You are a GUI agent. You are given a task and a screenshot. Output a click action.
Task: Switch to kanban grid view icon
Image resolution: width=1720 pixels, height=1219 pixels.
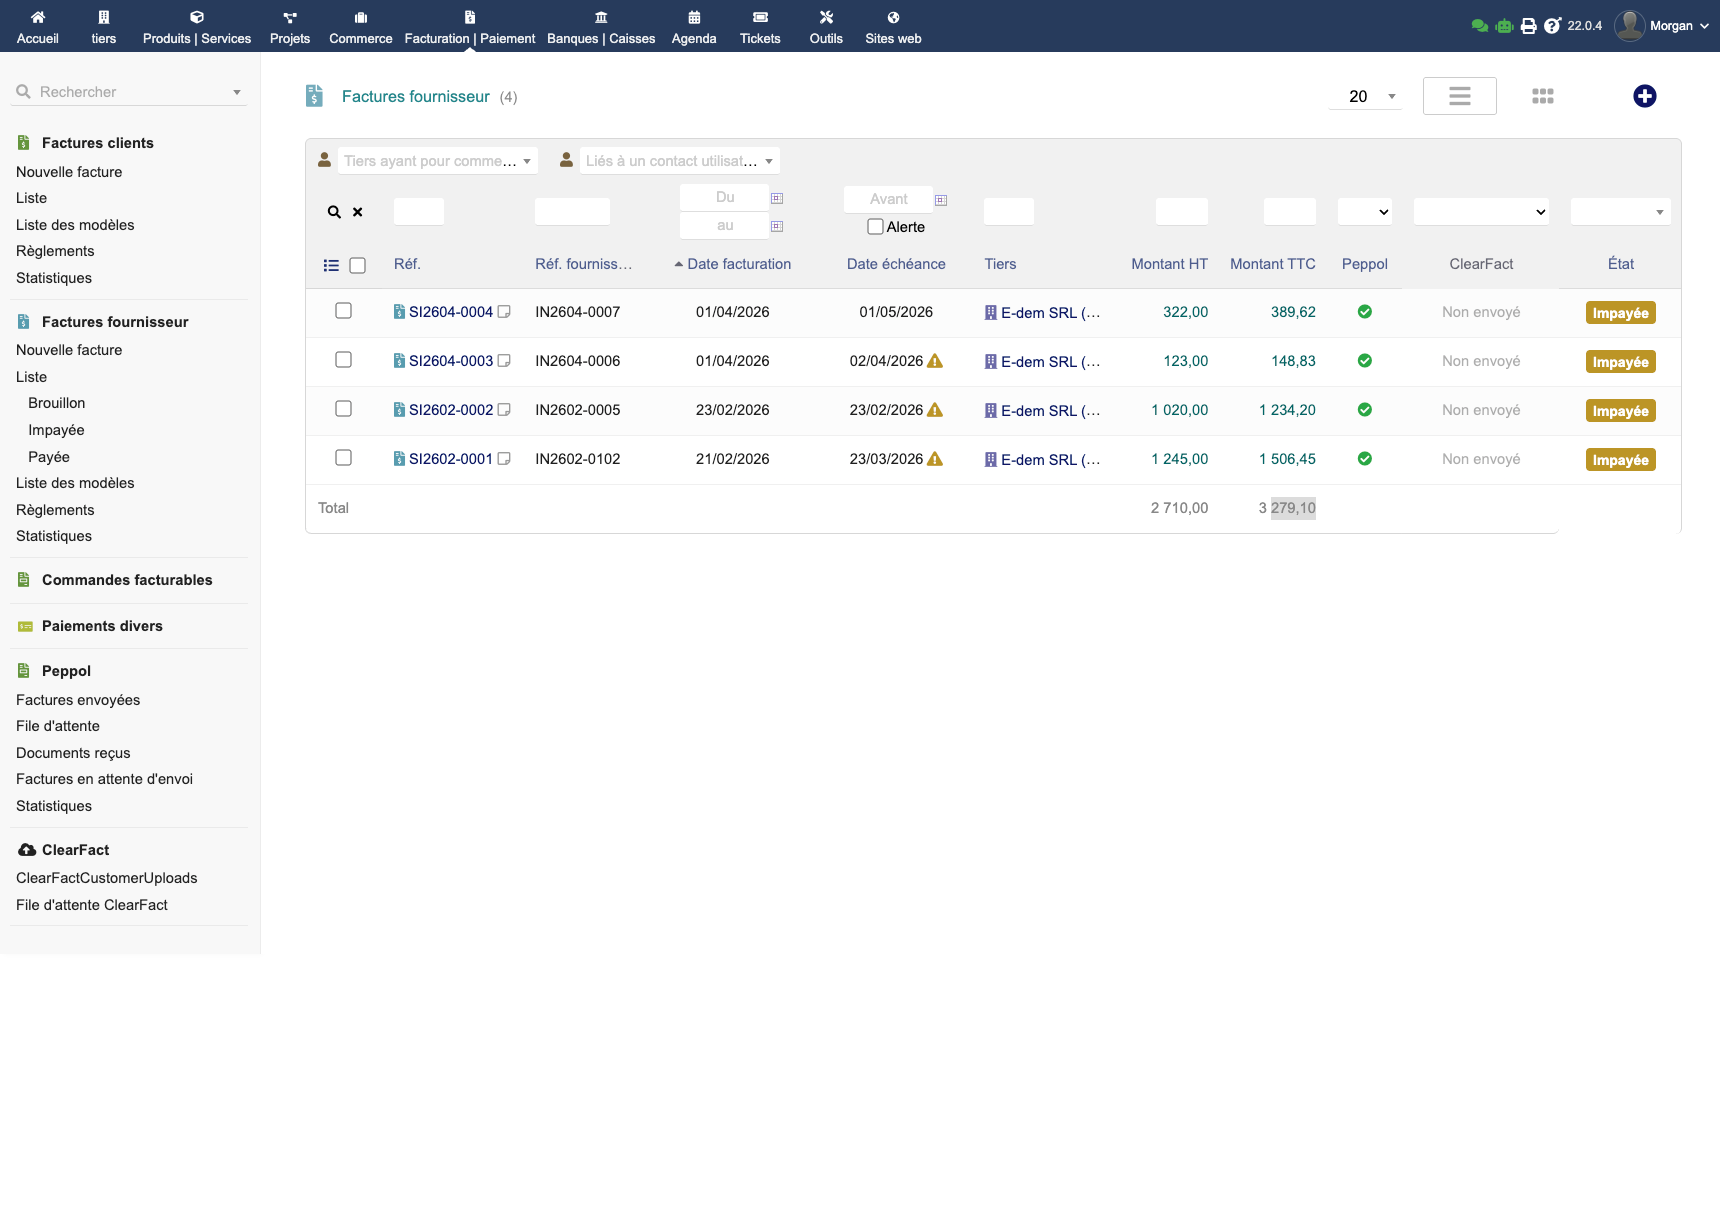point(1542,96)
